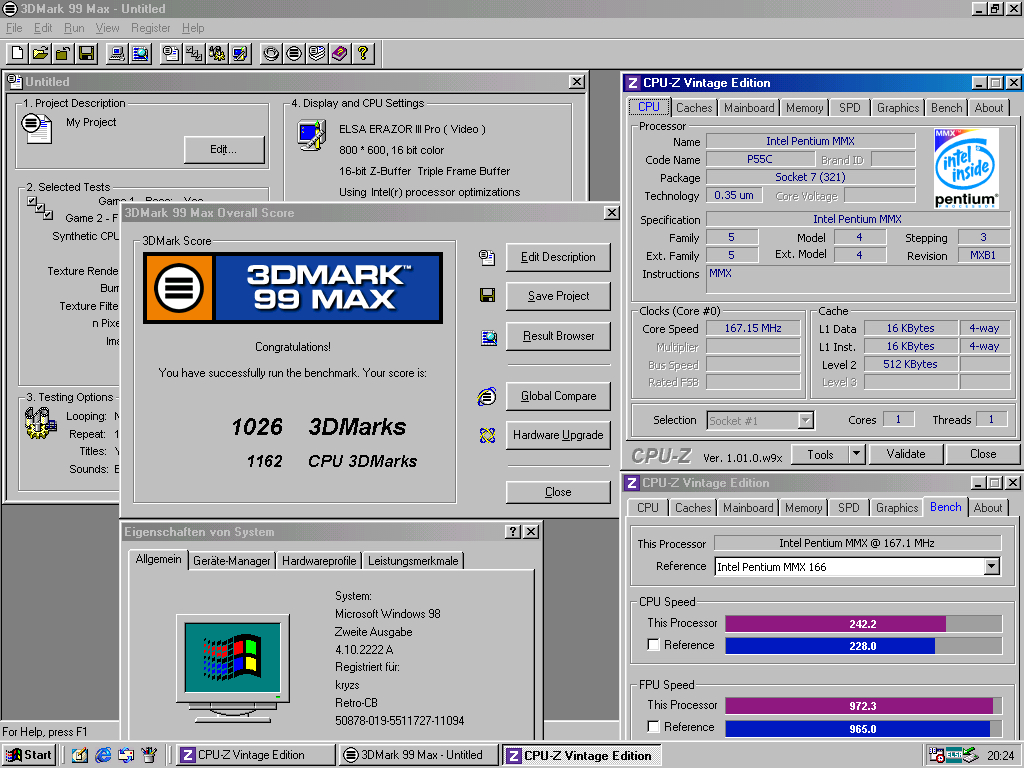The height and width of the screenshot is (768, 1024).
Task: Click the gray ring icon in 3DMark toolbar
Action: pyautogui.click(x=271, y=54)
